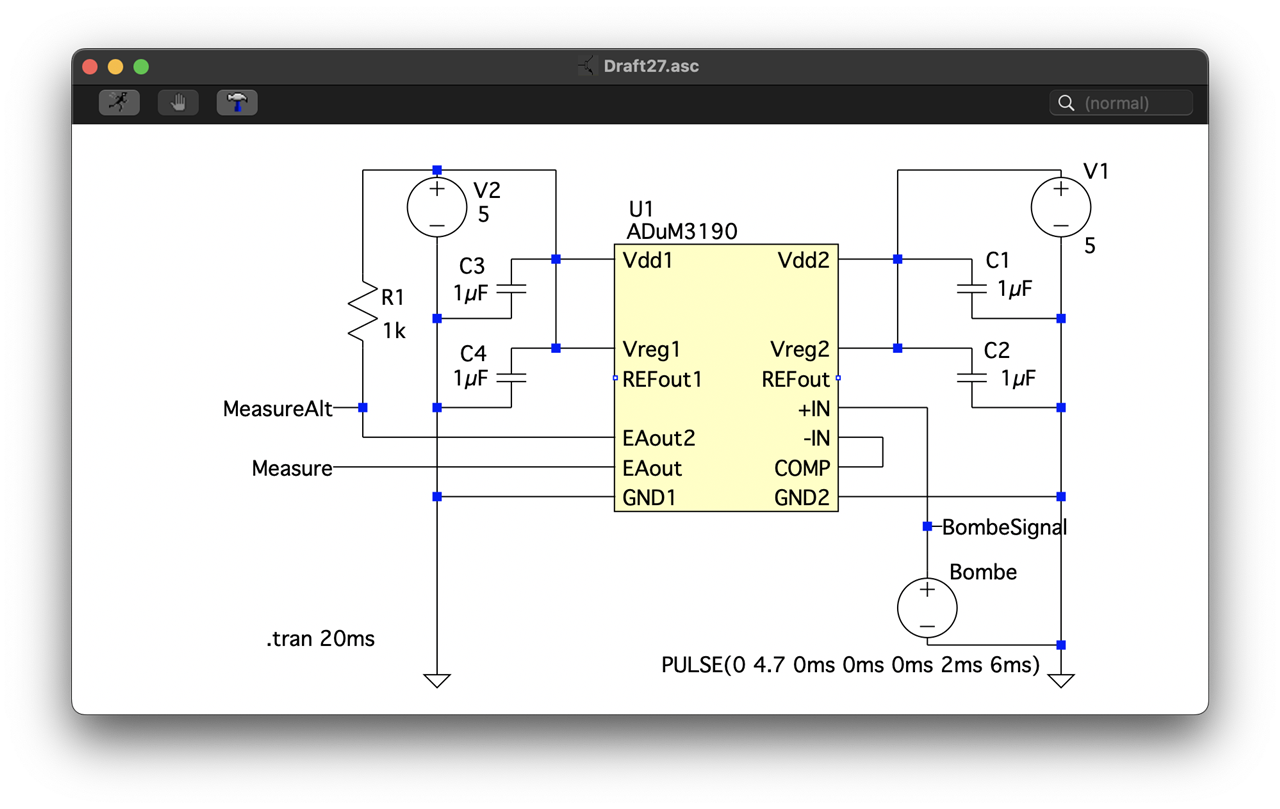Click the Bombe source label
This screenshot has height=809, width=1280.
[x=983, y=572]
